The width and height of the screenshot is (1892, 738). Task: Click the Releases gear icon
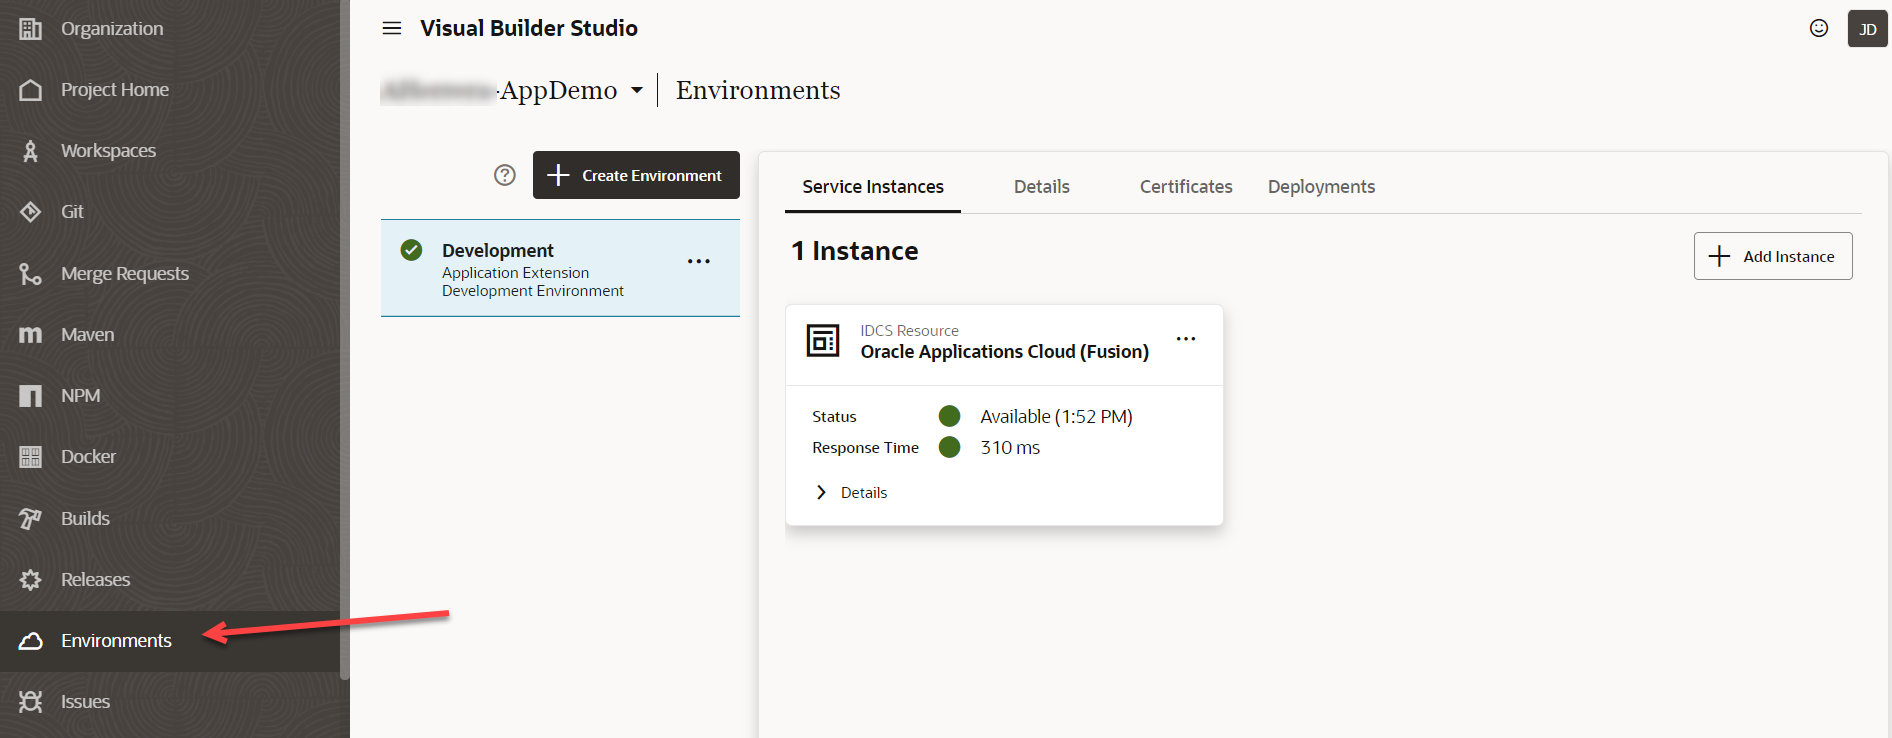pyautogui.click(x=31, y=579)
